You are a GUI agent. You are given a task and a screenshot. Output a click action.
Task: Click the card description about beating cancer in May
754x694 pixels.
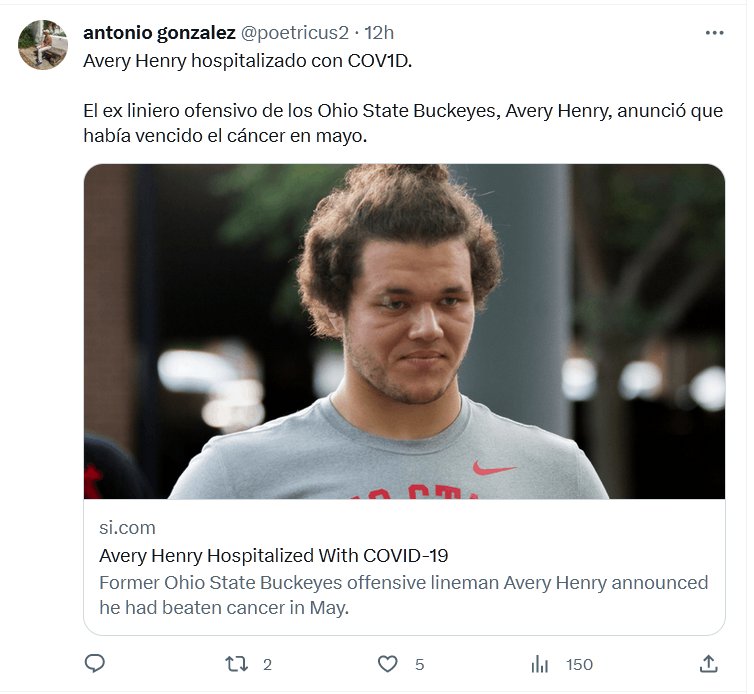403,594
